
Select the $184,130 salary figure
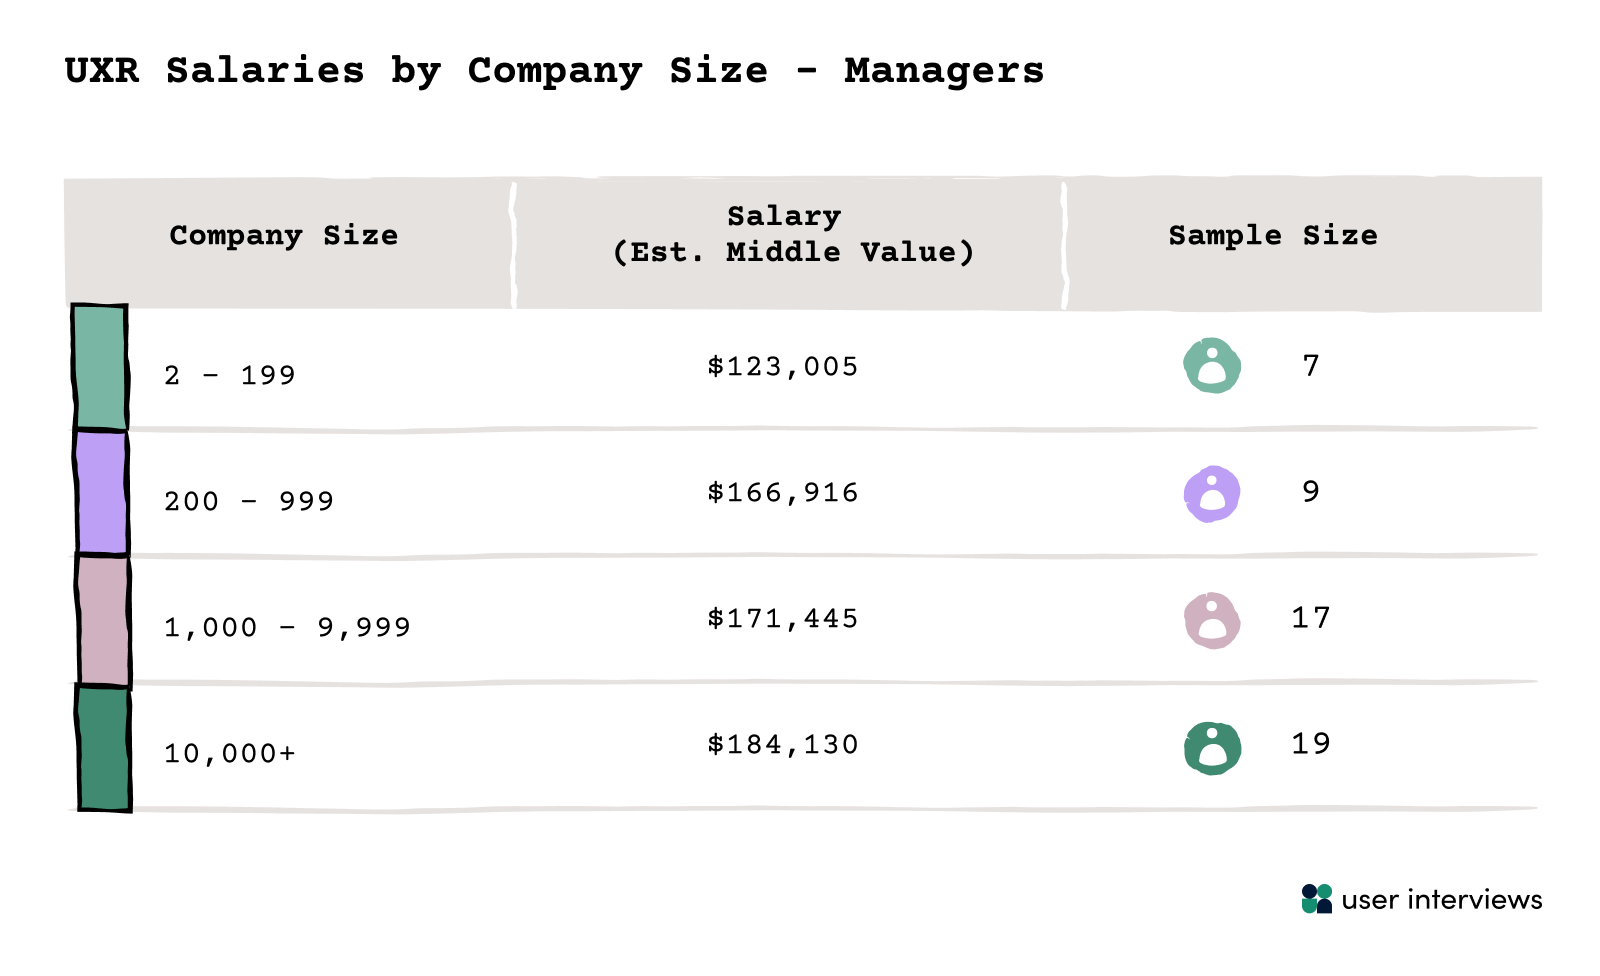782,745
